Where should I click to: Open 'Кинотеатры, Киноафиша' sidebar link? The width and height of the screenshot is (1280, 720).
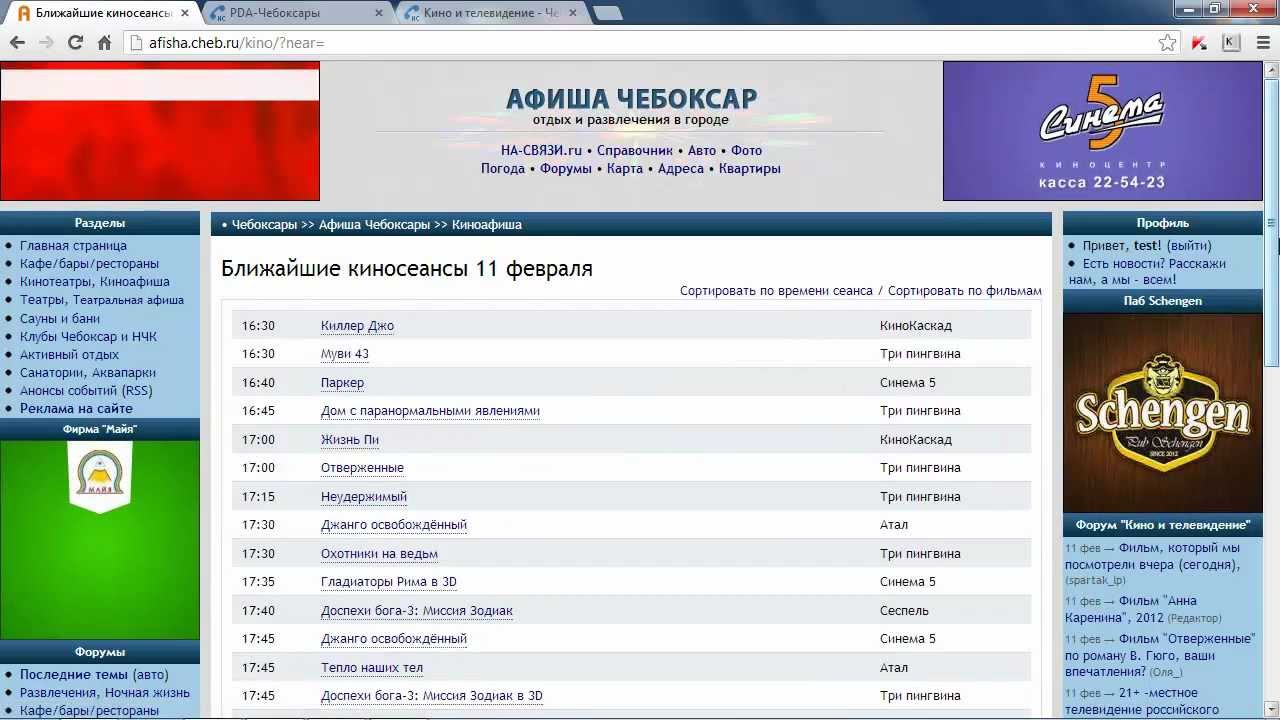click(95, 282)
